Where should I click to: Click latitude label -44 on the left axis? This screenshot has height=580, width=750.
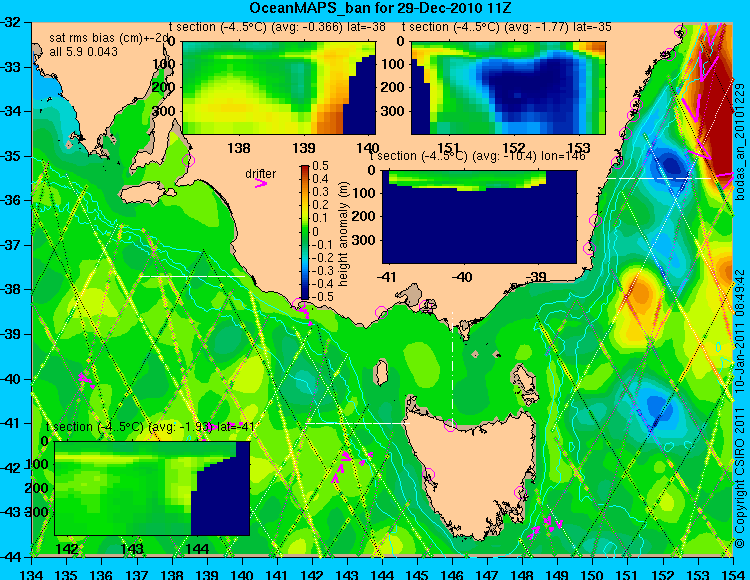(10, 557)
